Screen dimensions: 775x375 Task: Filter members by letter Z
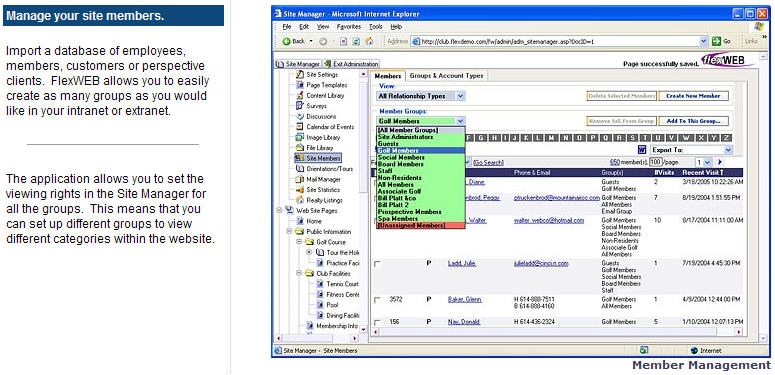pyautogui.click(x=727, y=137)
